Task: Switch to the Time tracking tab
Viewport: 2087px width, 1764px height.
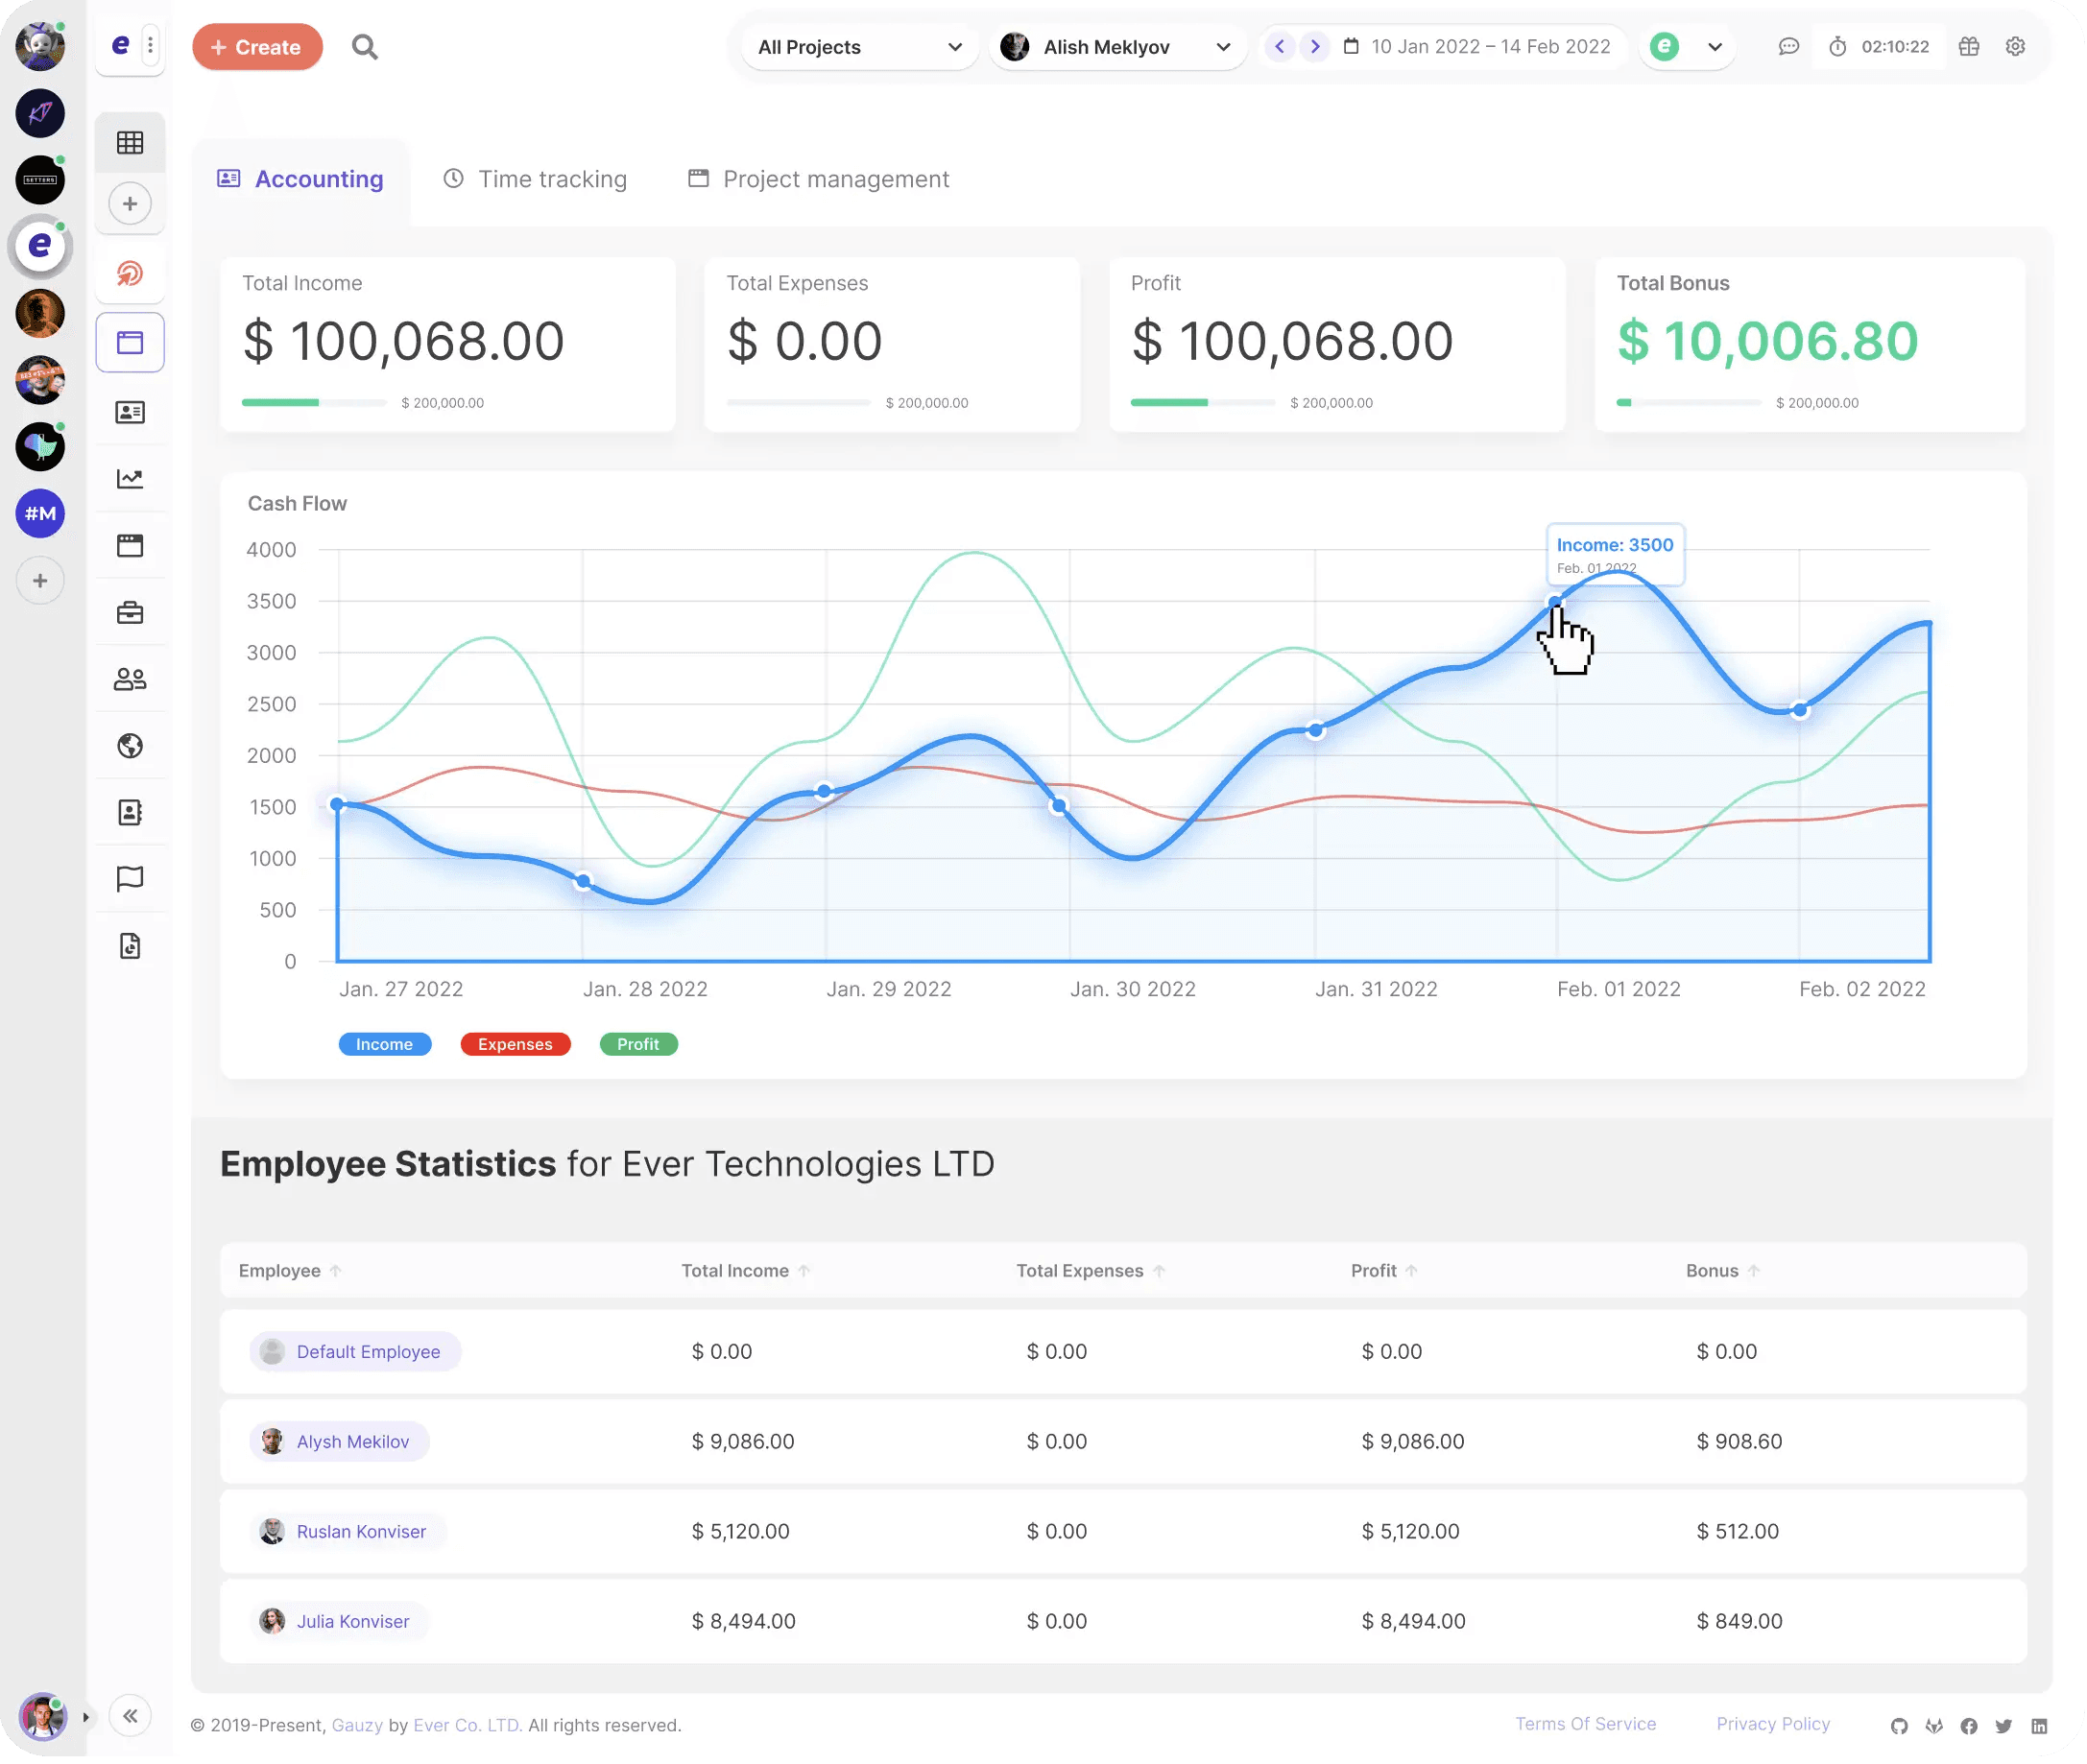Action: pos(535,179)
